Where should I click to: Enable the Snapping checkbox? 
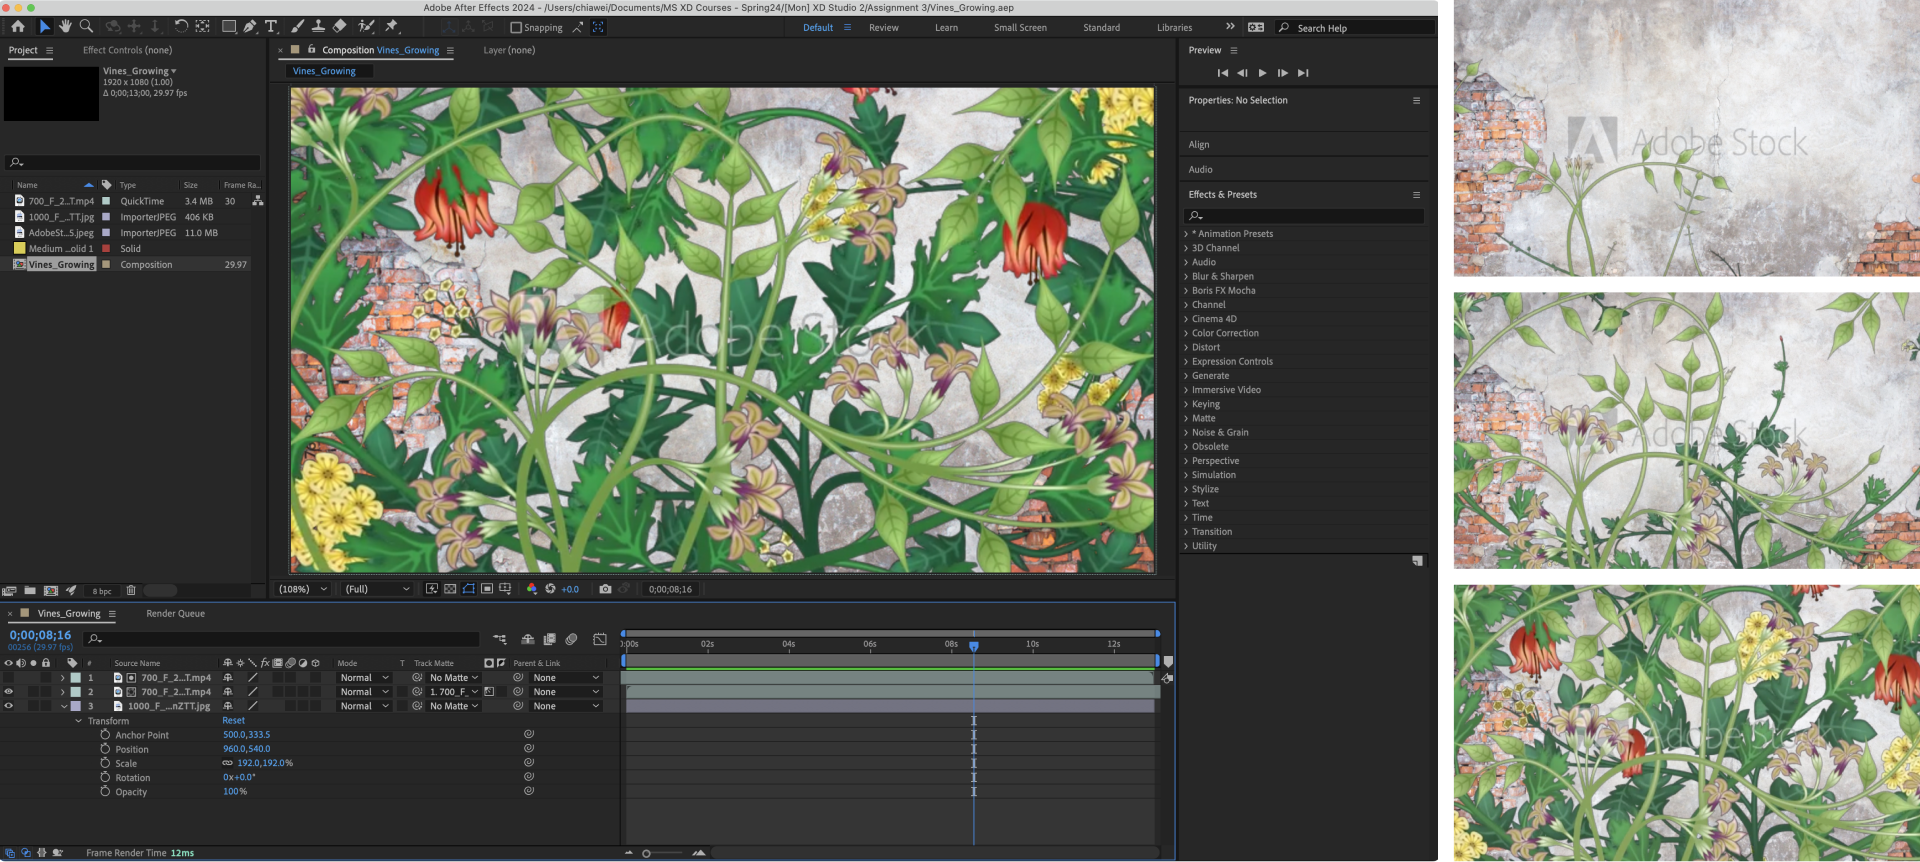click(516, 28)
